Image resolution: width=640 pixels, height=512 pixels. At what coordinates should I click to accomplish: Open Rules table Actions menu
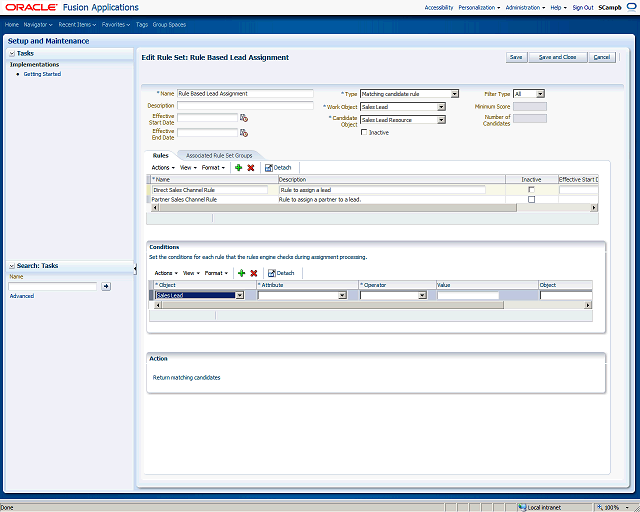[x=163, y=168]
